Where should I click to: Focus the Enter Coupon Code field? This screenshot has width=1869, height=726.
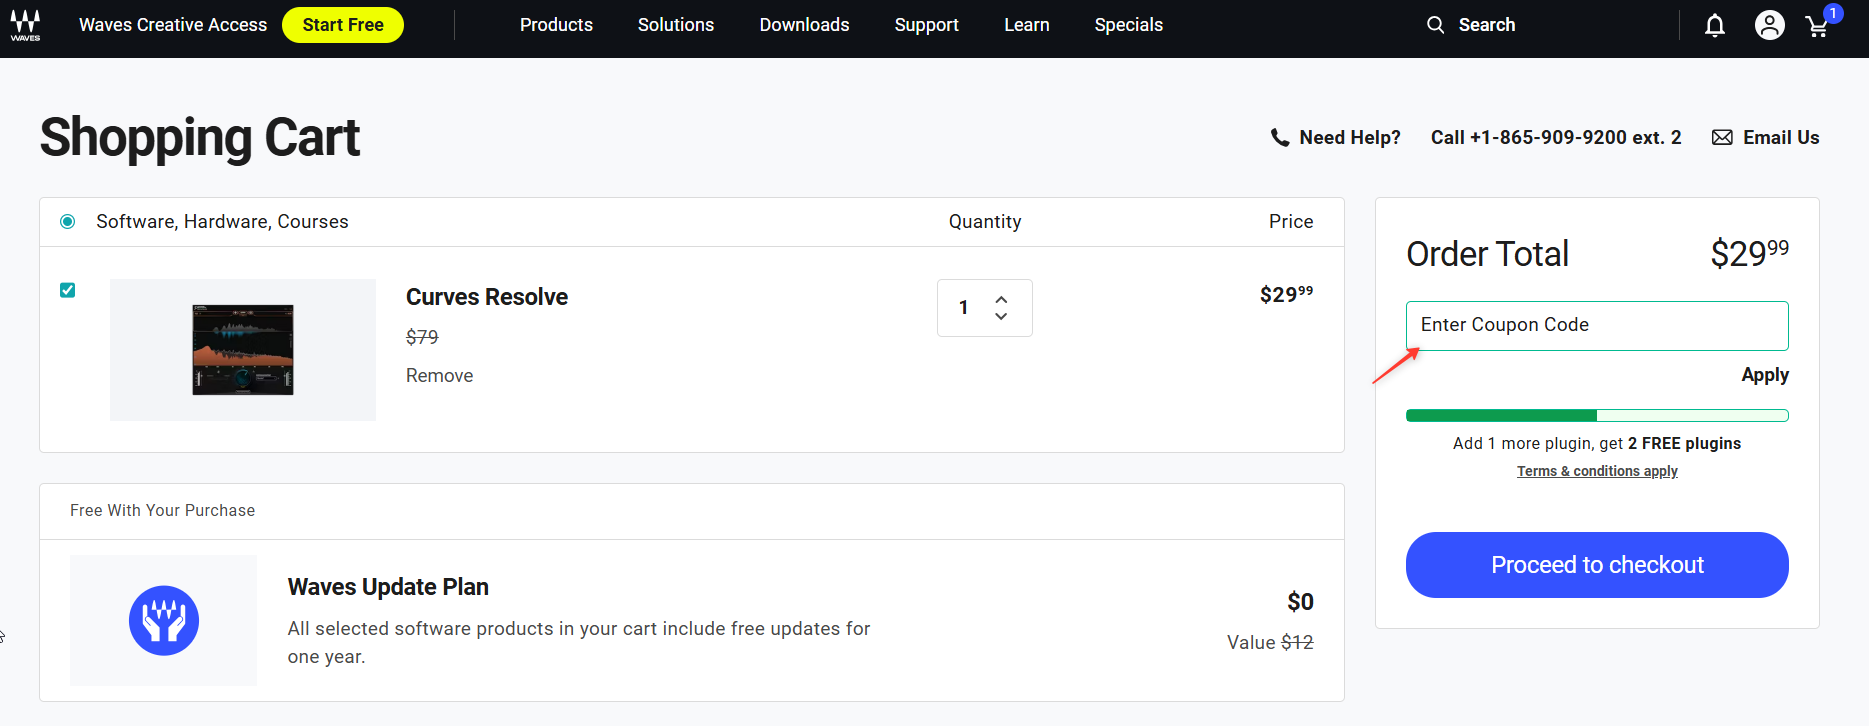[1596, 326]
